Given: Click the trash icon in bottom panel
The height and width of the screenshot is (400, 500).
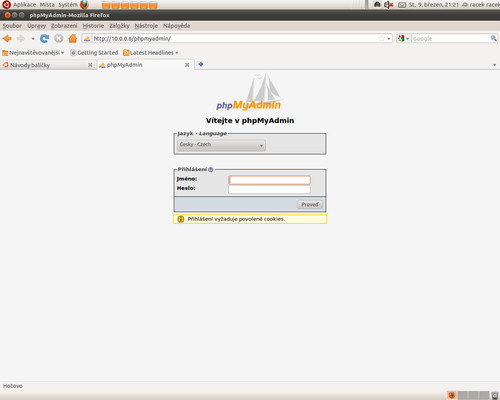Looking at the screenshot, I should pos(495,395).
